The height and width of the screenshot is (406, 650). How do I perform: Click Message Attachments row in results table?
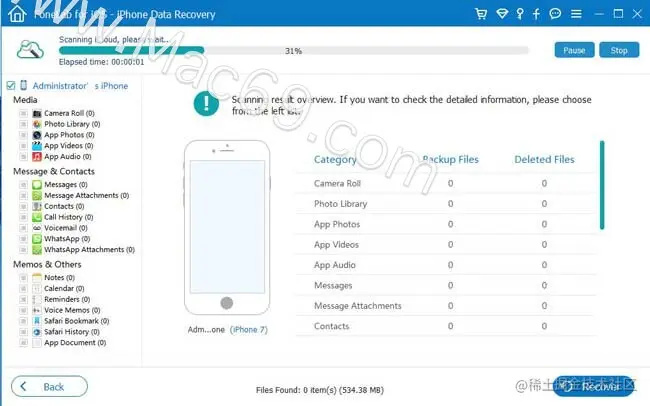tap(446, 306)
